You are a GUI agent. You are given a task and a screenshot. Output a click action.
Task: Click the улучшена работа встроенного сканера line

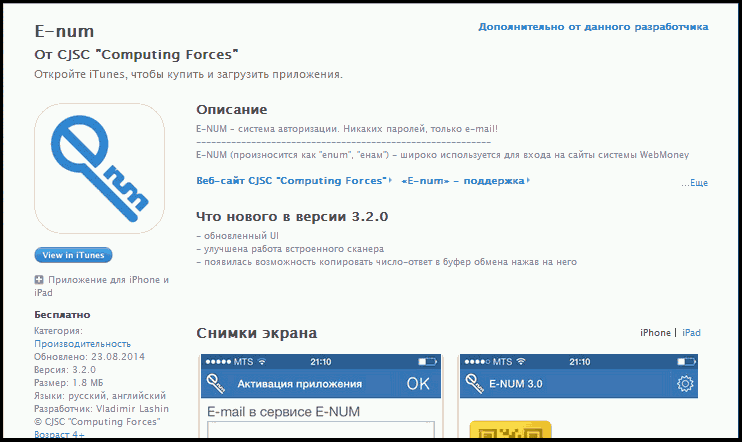(x=290, y=249)
